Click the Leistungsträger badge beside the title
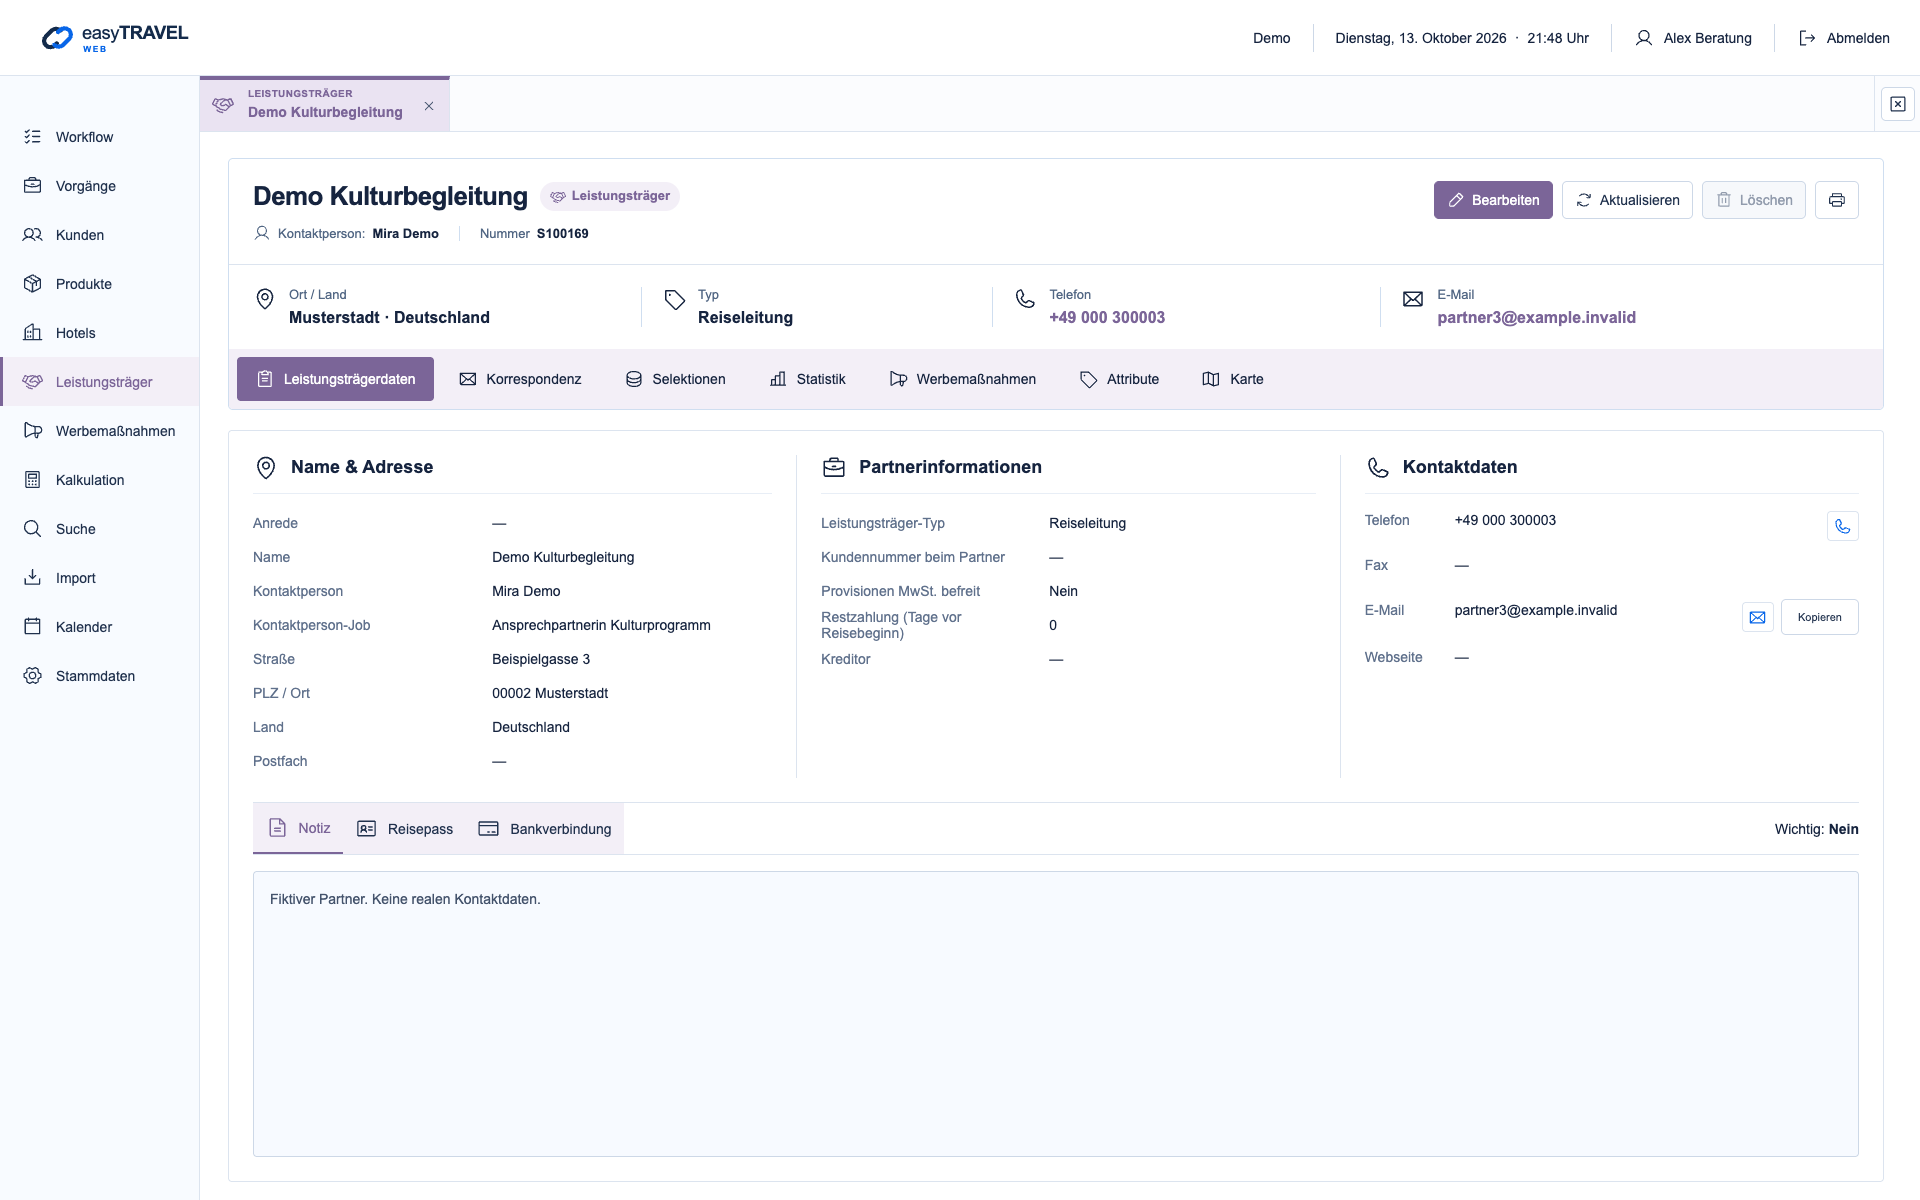The image size is (1920, 1200). [610, 196]
